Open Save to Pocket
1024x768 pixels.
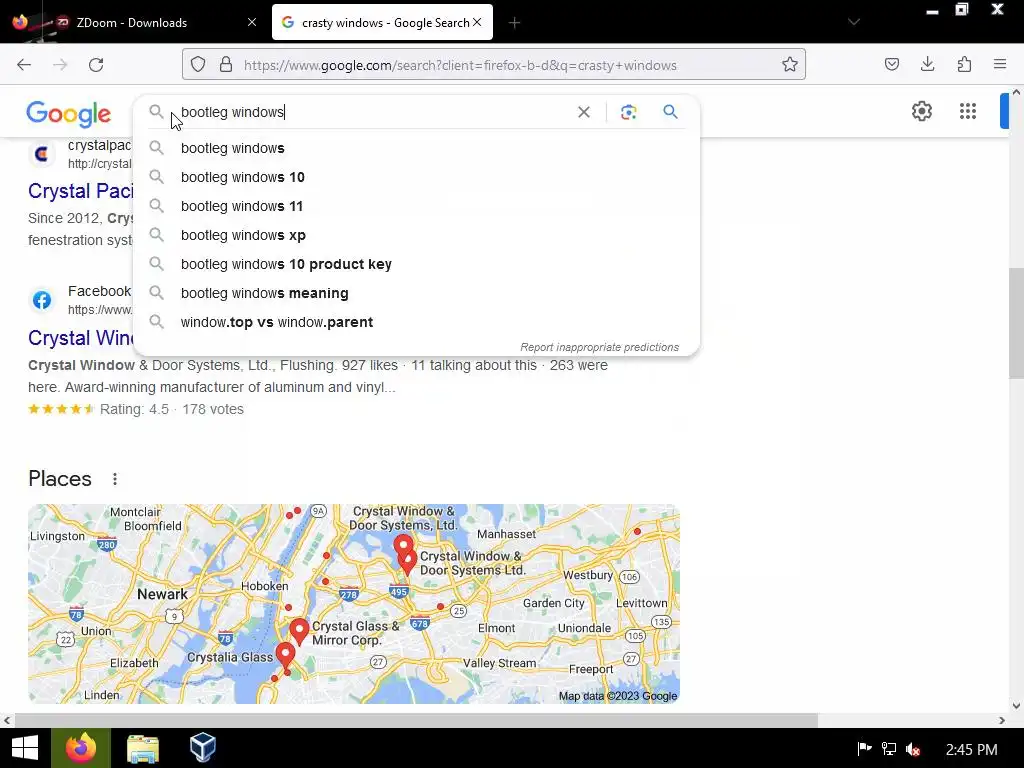tap(892, 65)
